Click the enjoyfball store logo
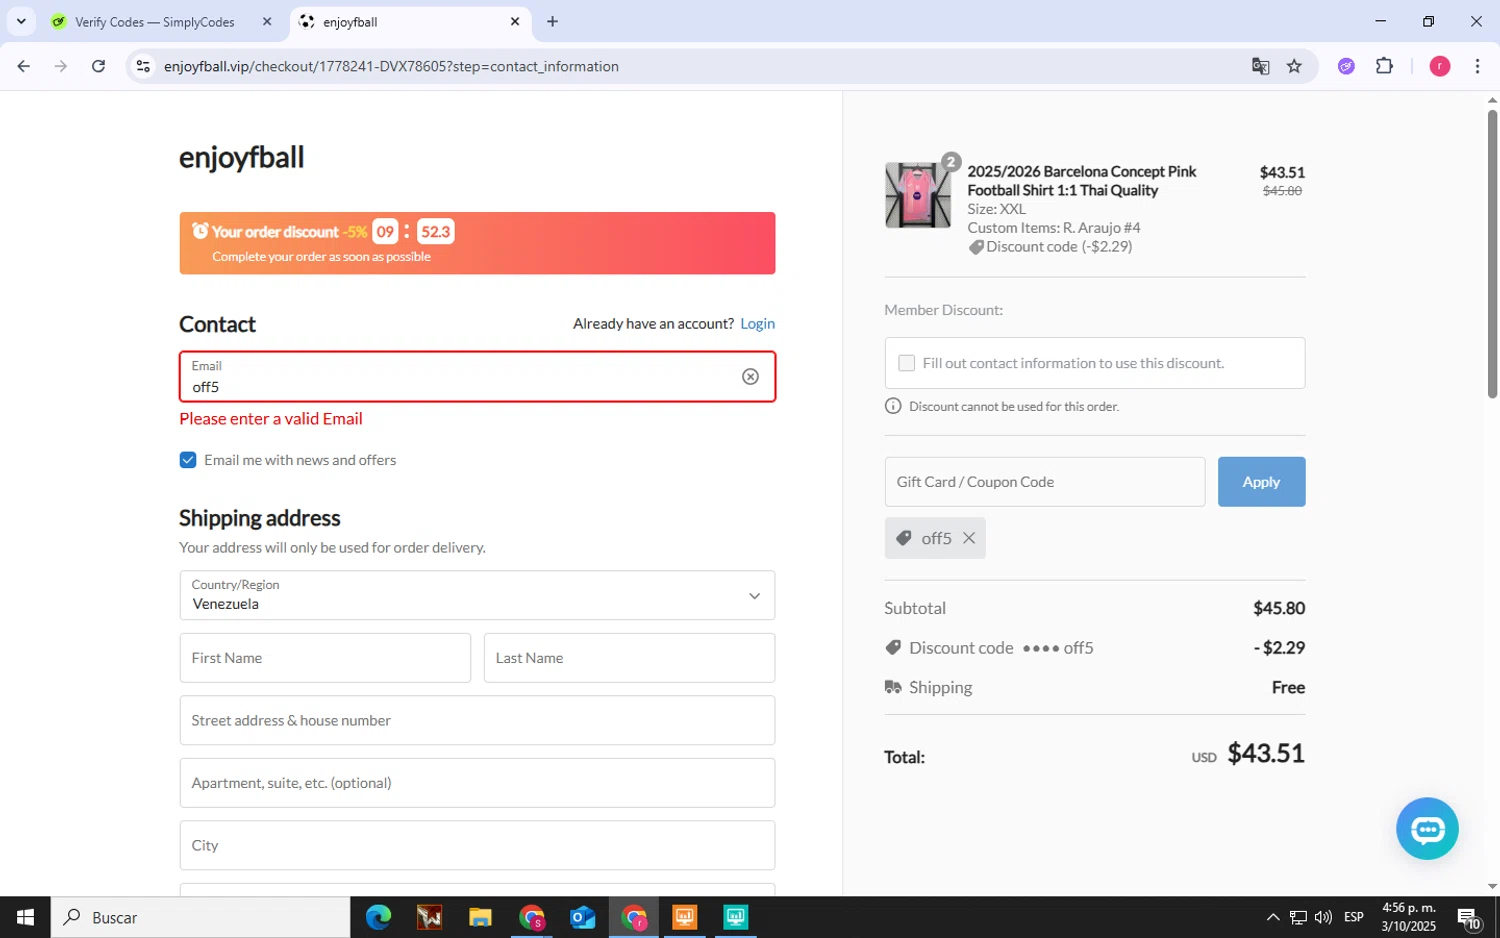 point(241,157)
